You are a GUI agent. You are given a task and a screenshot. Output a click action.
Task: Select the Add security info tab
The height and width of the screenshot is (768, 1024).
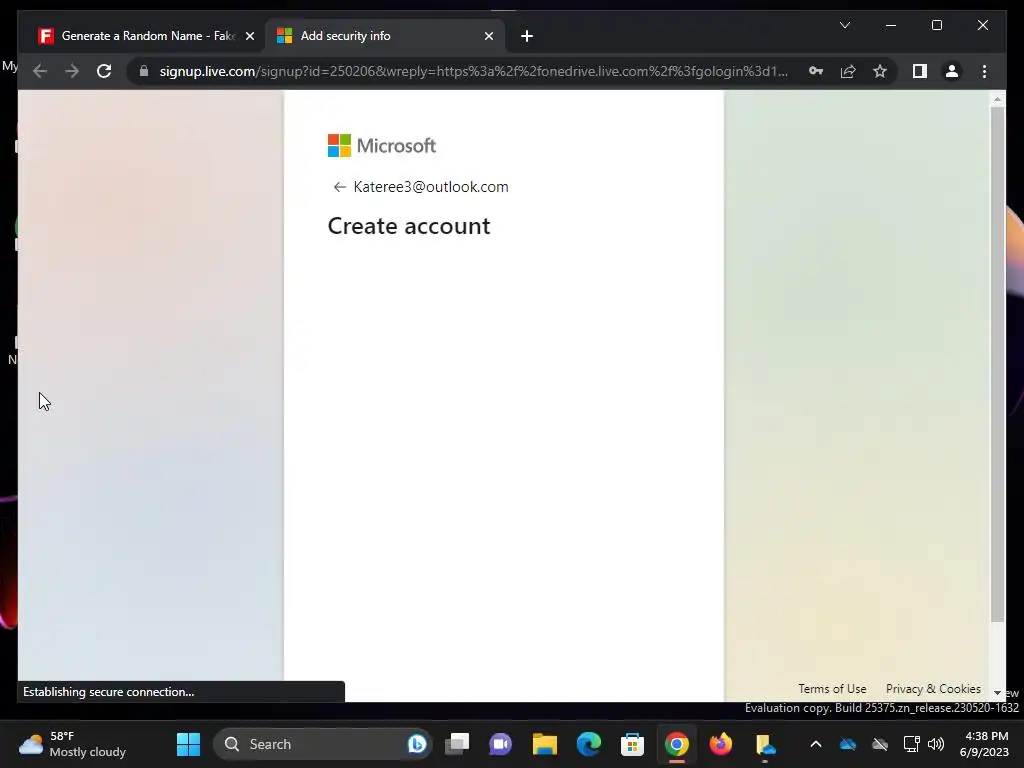pos(385,36)
